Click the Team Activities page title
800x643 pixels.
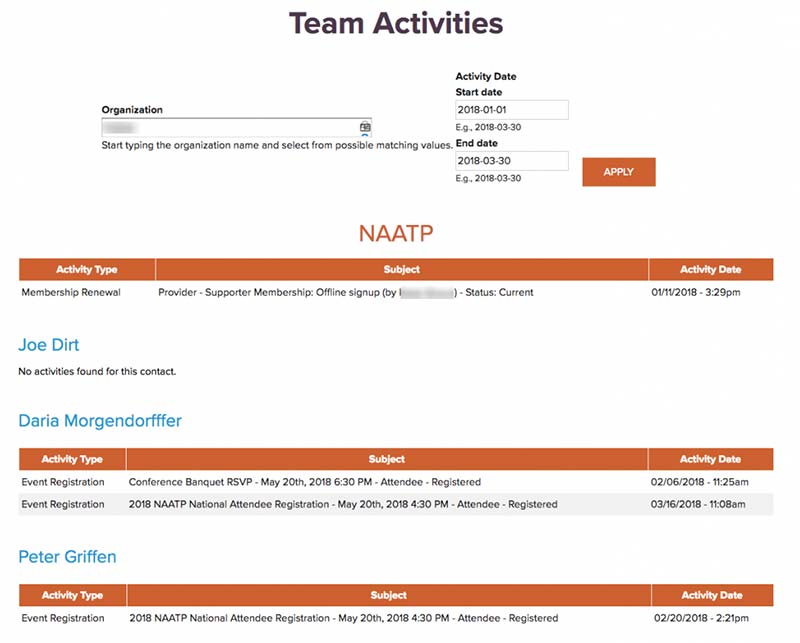point(399,23)
